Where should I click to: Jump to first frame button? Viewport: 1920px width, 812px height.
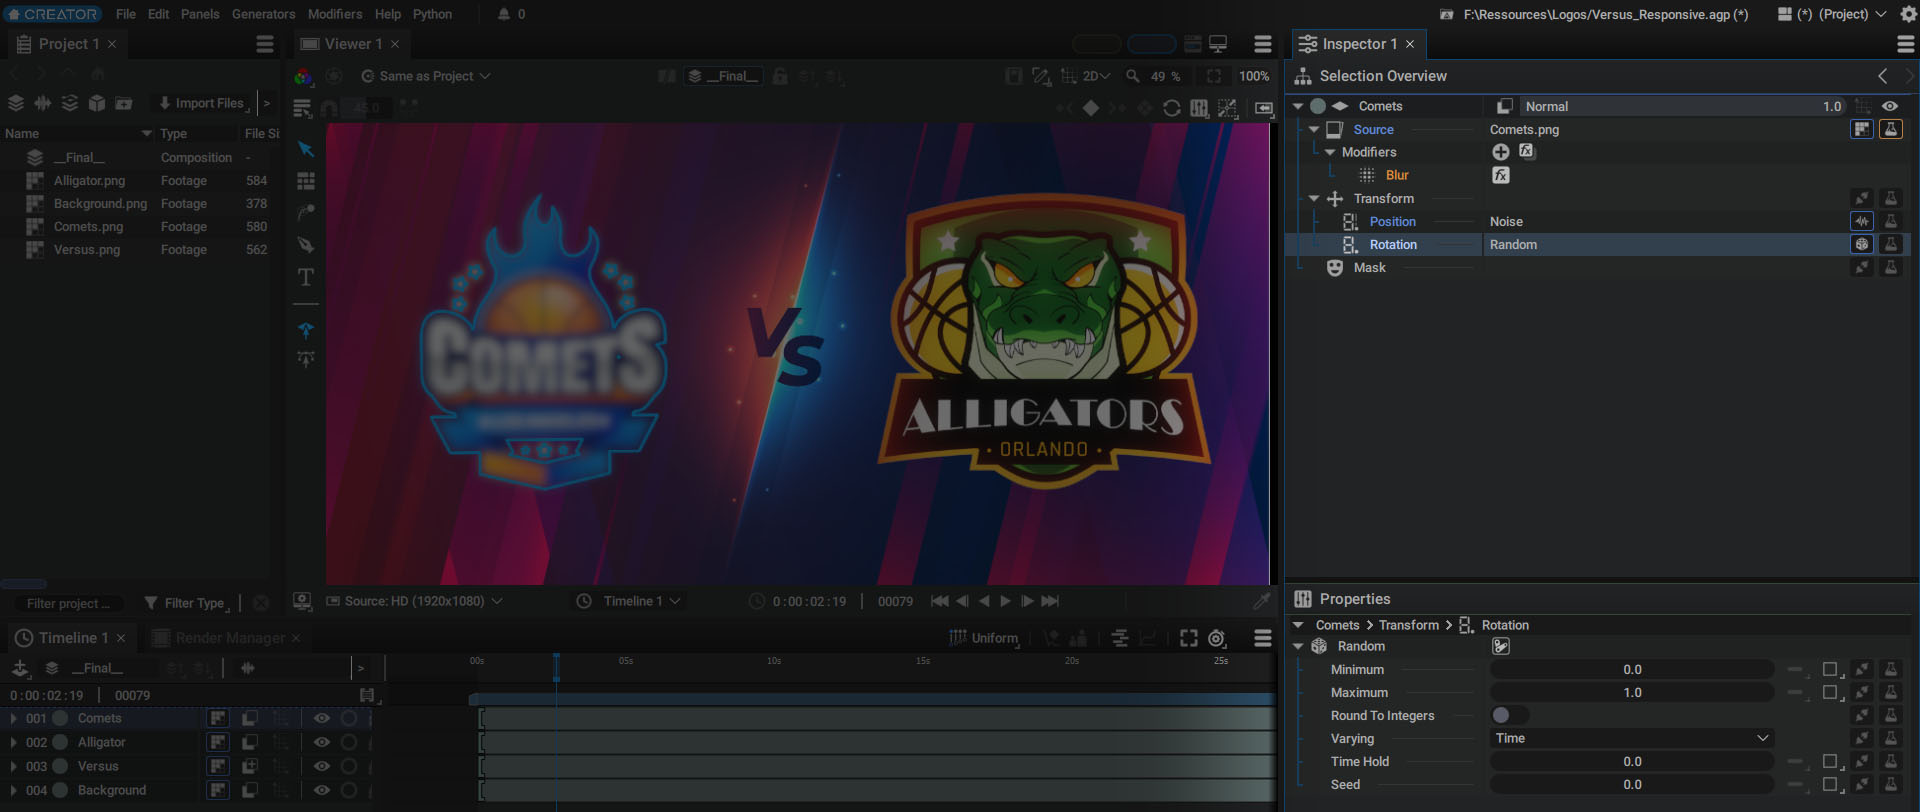pos(939,601)
